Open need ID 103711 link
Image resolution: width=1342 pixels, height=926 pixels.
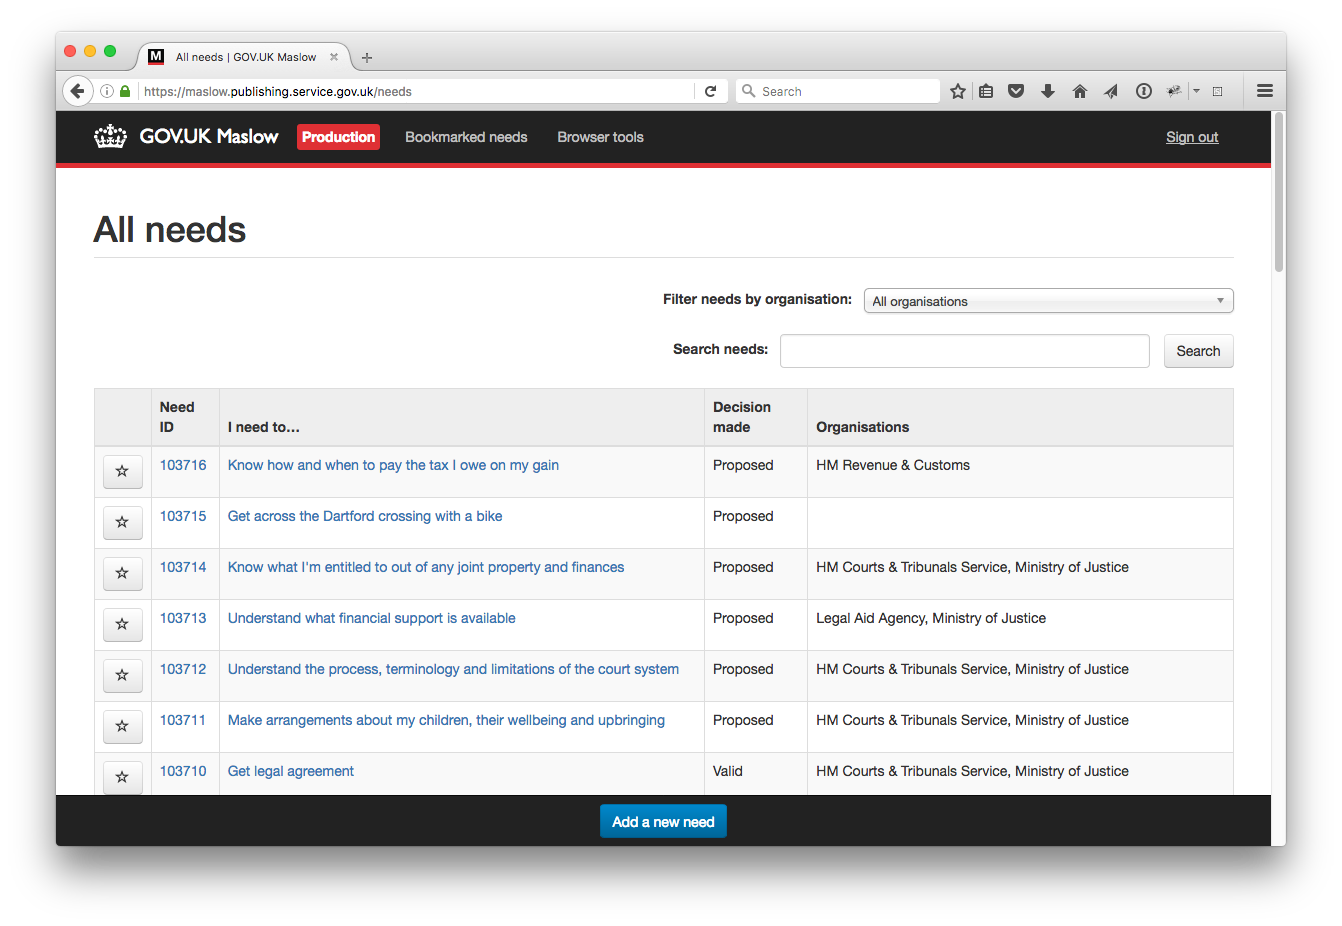click(183, 720)
